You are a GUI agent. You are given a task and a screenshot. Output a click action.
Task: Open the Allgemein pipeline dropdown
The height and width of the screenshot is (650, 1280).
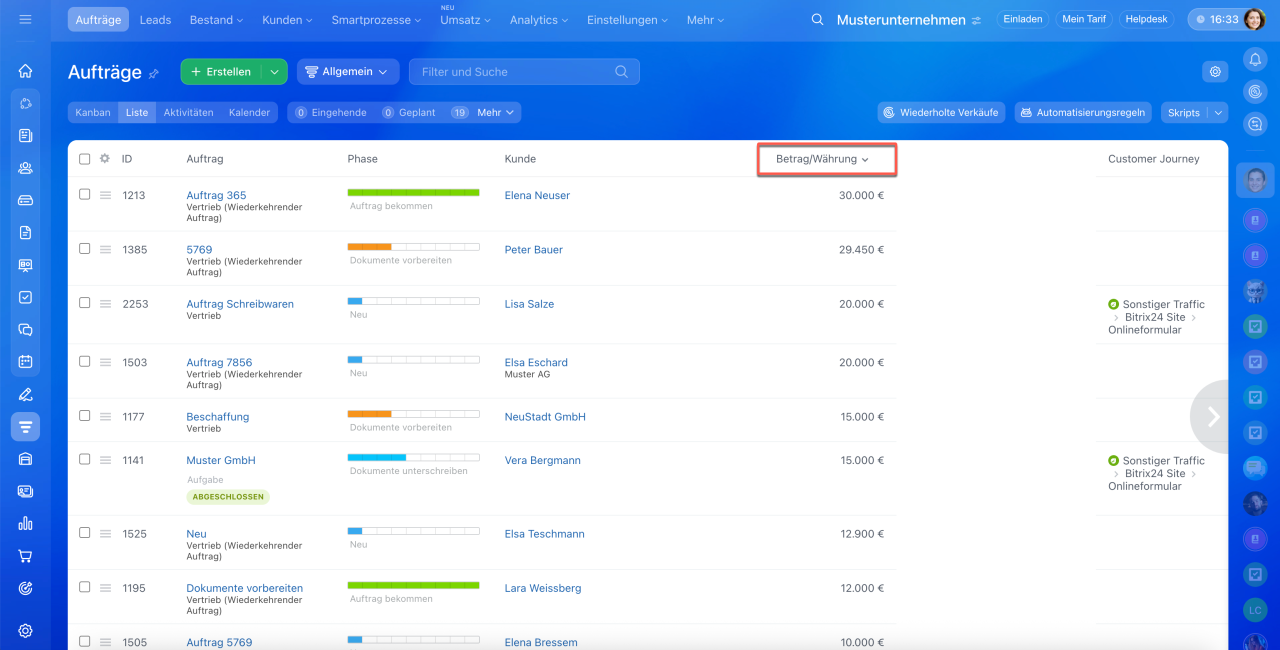pos(347,72)
